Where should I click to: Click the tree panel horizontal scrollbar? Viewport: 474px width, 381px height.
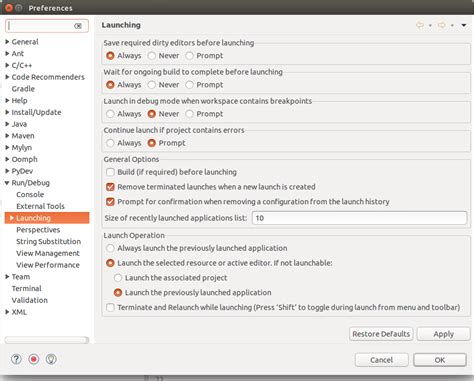pyautogui.click(x=47, y=340)
